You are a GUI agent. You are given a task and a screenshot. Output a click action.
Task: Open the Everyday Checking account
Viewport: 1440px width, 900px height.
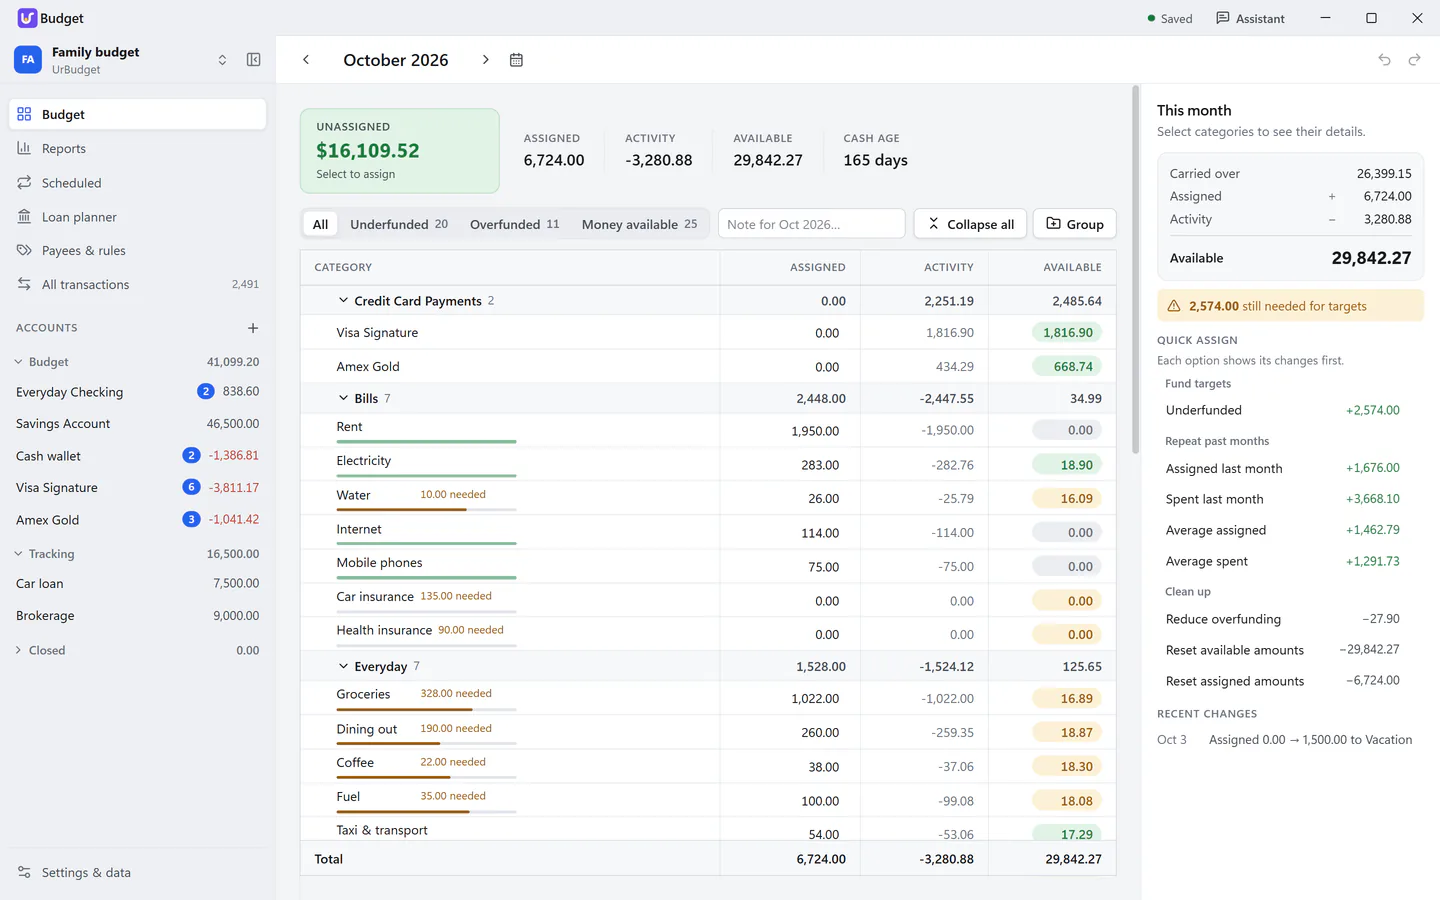(138, 392)
